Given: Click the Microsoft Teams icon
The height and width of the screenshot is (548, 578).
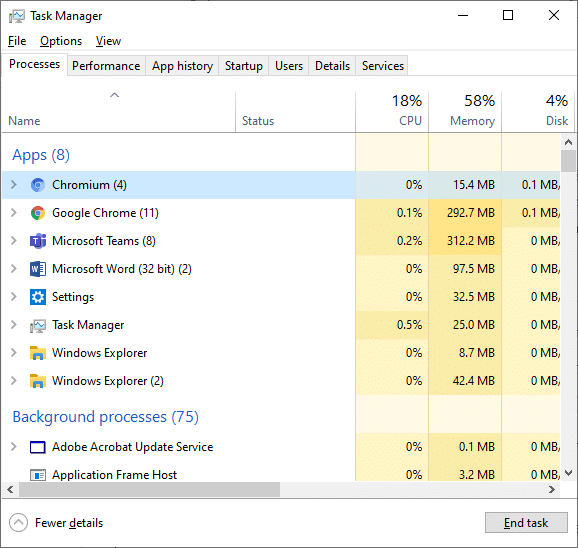Looking at the screenshot, I should coord(38,241).
